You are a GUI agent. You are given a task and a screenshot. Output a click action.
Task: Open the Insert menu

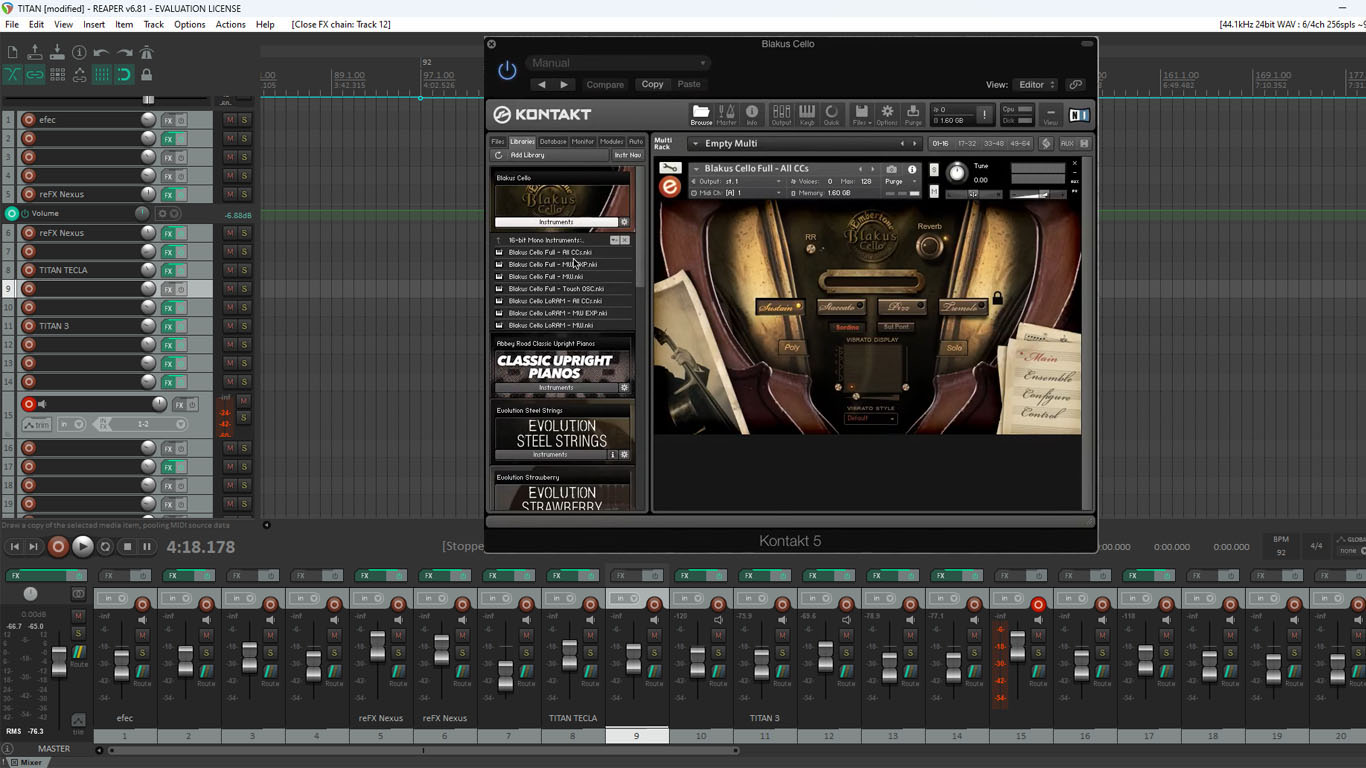coord(94,24)
